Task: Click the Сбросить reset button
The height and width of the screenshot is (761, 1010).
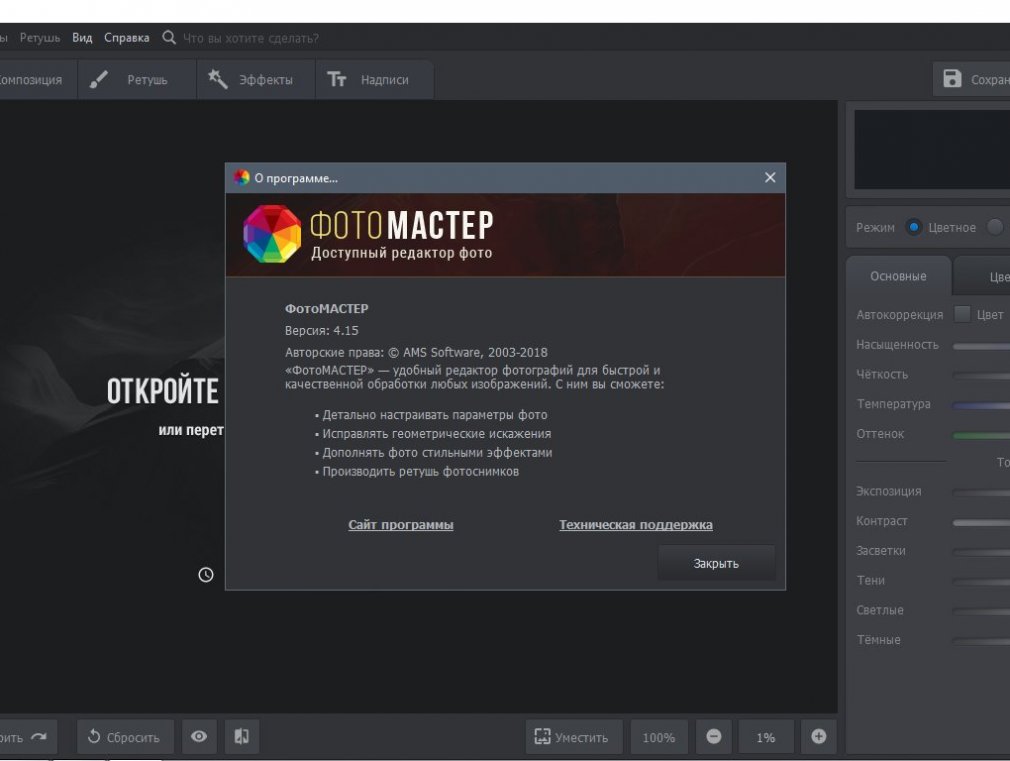Action: pyautogui.click(x=126, y=737)
